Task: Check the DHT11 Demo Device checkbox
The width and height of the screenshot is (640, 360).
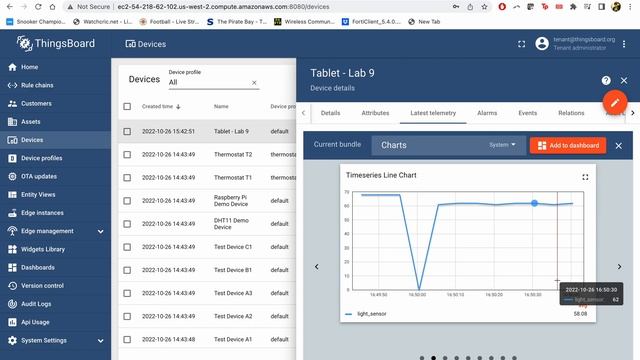Action: [x=127, y=224]
